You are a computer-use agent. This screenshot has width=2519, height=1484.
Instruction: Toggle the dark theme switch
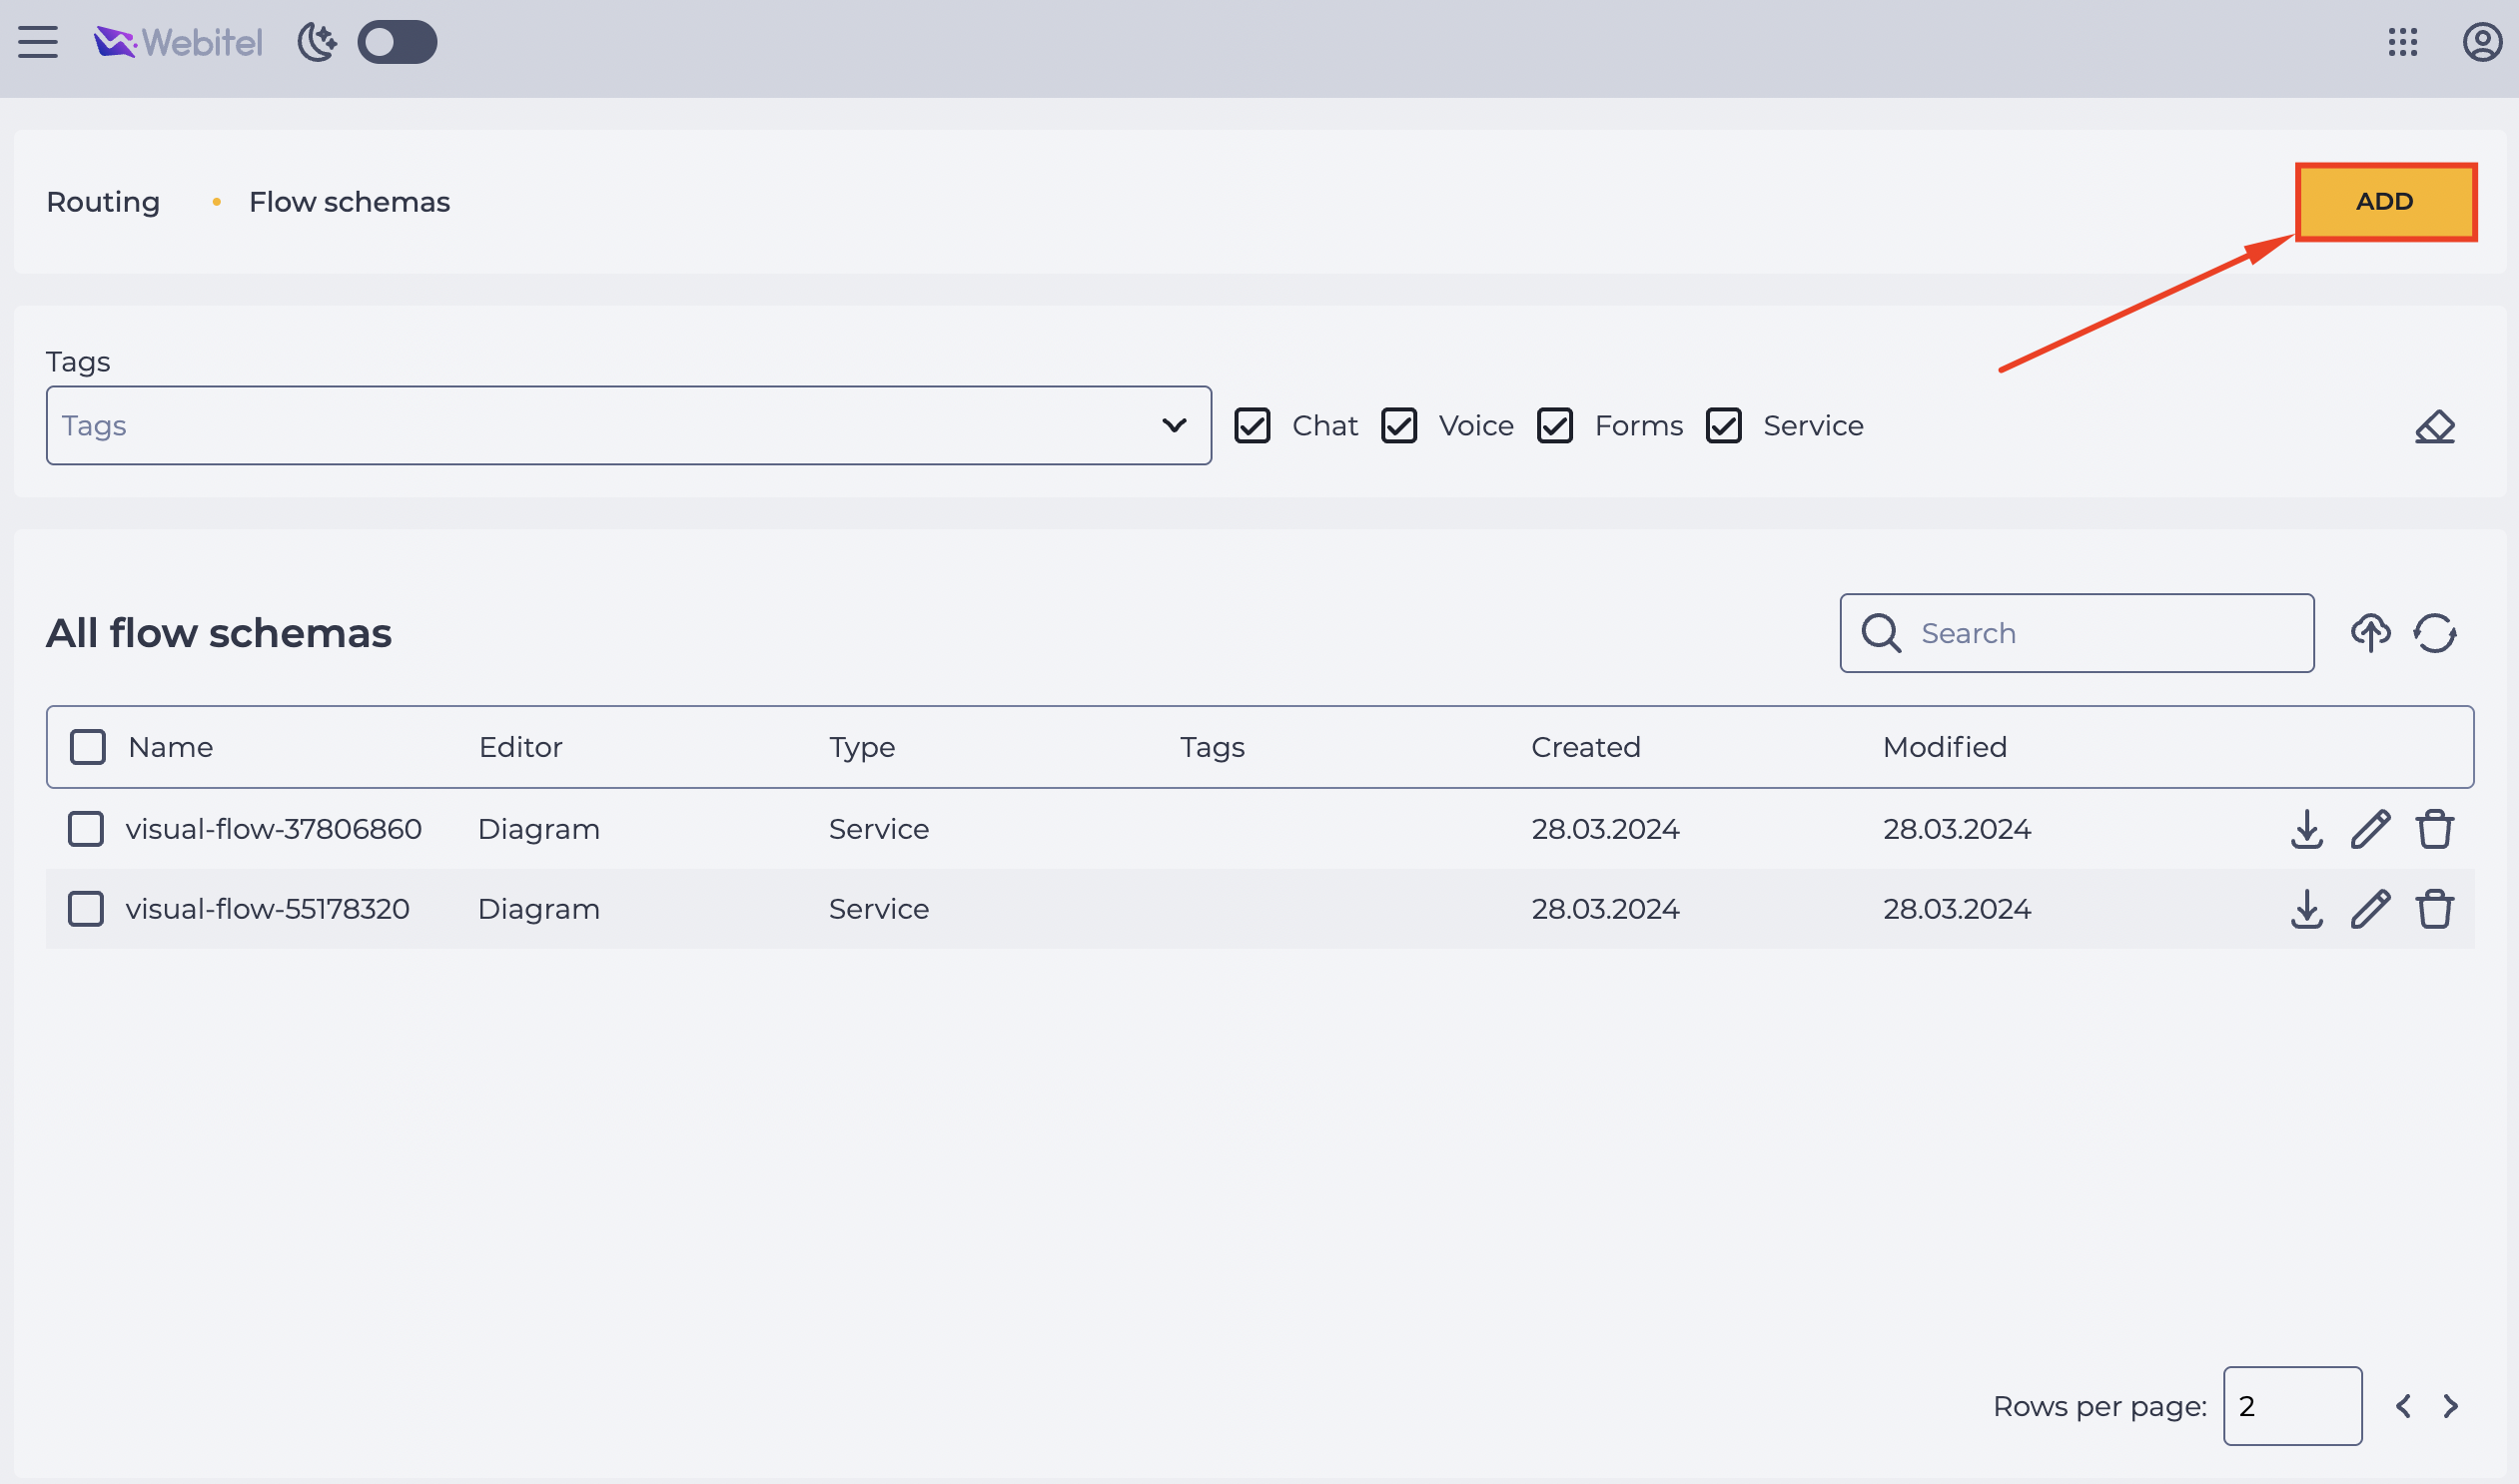[x=397, y=42]
